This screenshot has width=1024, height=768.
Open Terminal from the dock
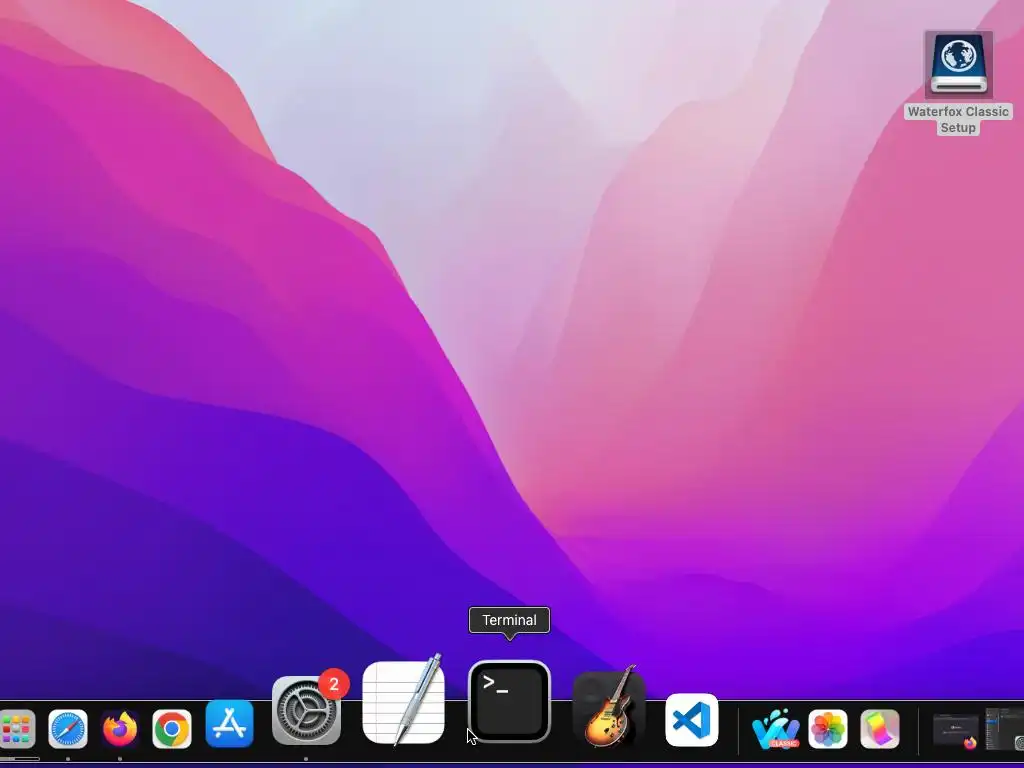pos(509,701)
